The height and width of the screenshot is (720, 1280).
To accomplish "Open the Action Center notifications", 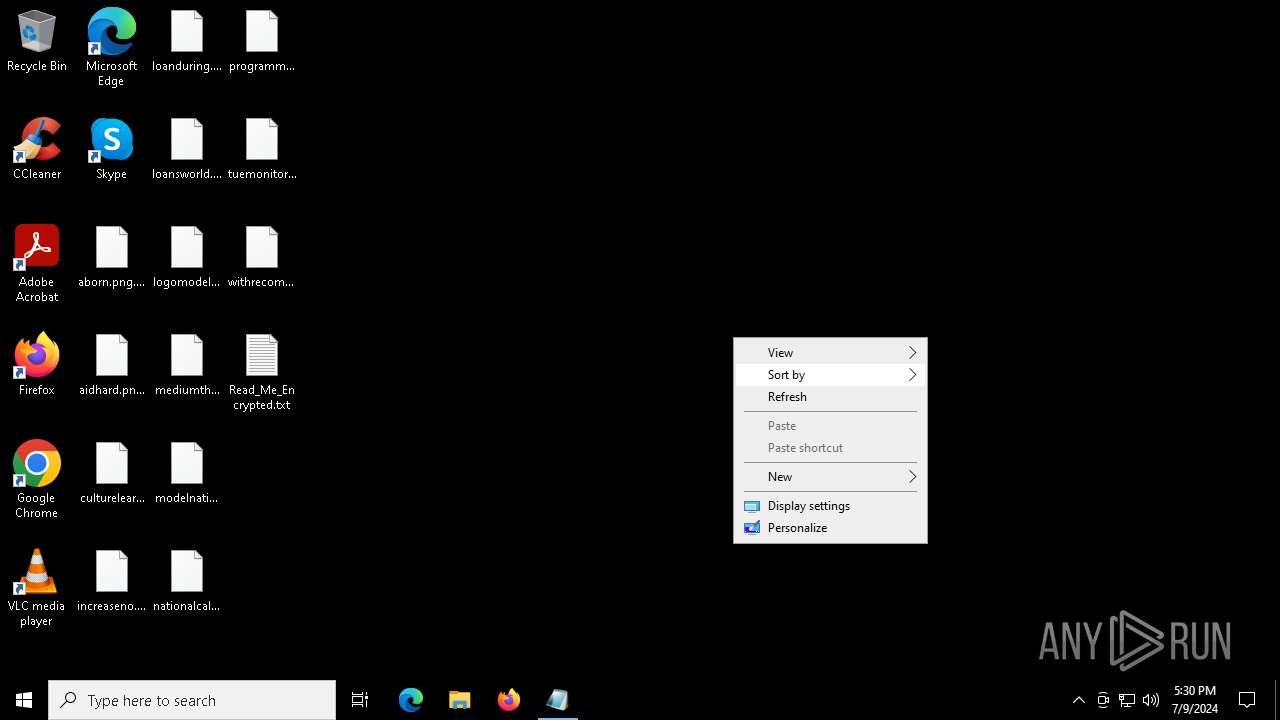I will (x=1247, y=700).
